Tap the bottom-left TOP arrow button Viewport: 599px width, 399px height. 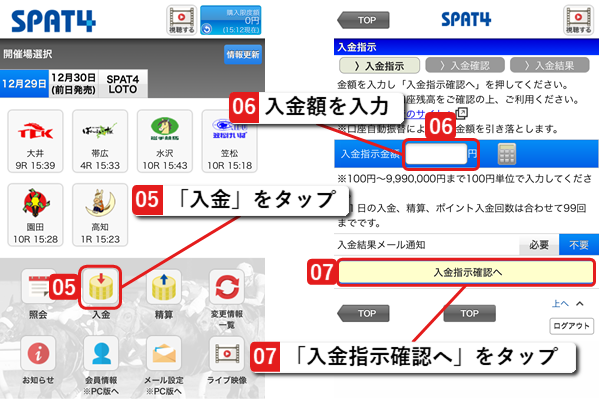[x=363, y=313]
